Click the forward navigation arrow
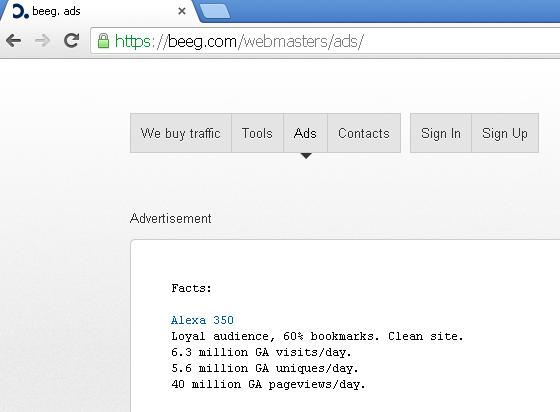560x412 pixels. tap(42, 41)
